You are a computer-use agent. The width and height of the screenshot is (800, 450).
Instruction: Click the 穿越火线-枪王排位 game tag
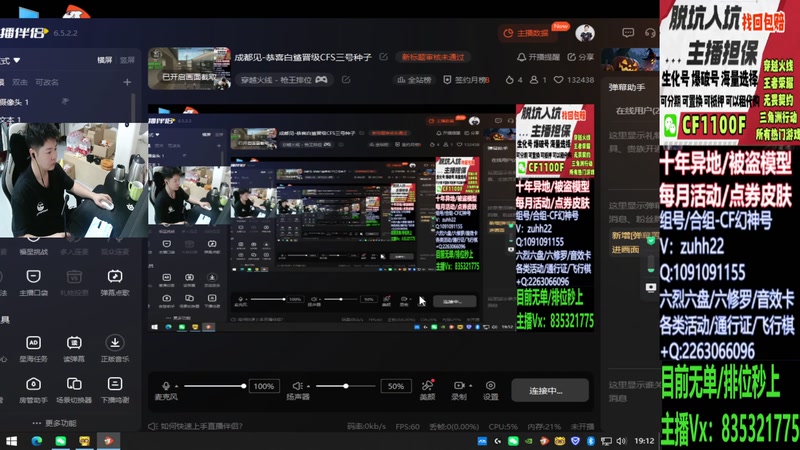click(284, 80)
